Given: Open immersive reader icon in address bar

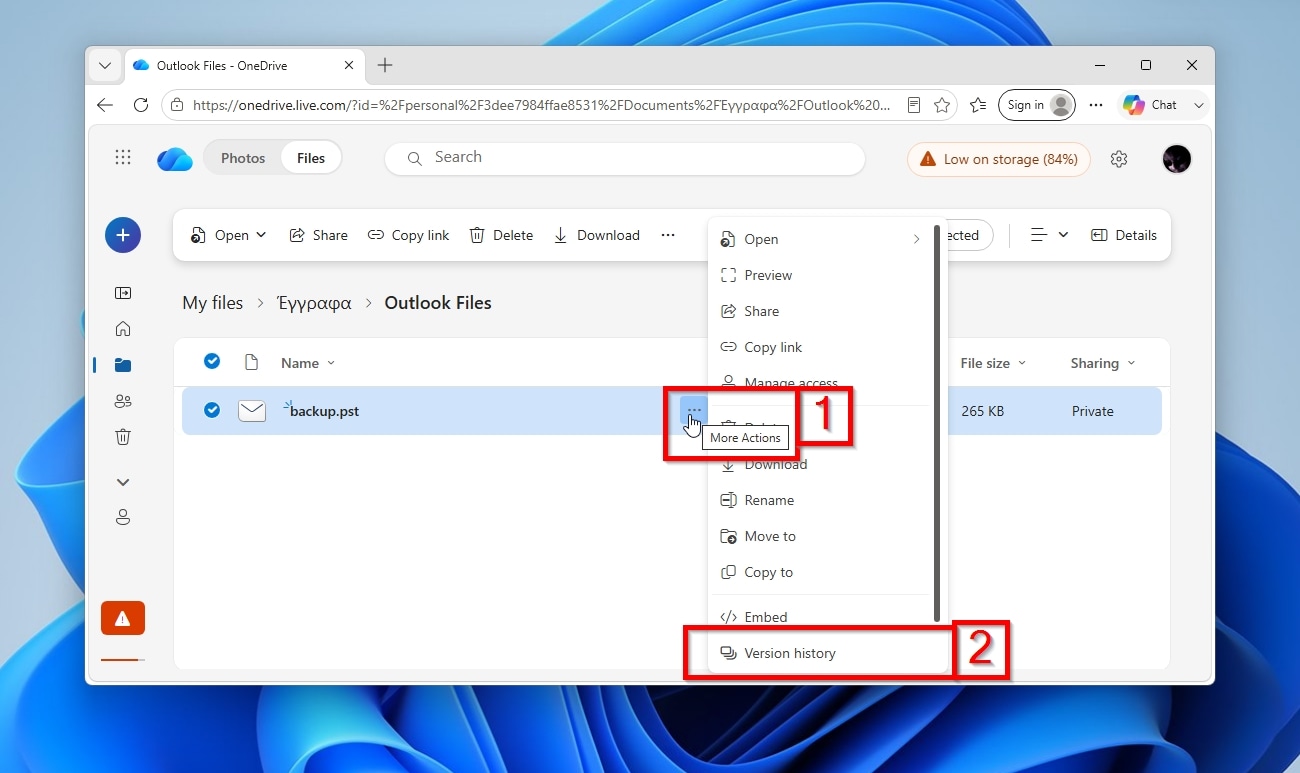Looking at the screenshot, I should tap(913, 105).
